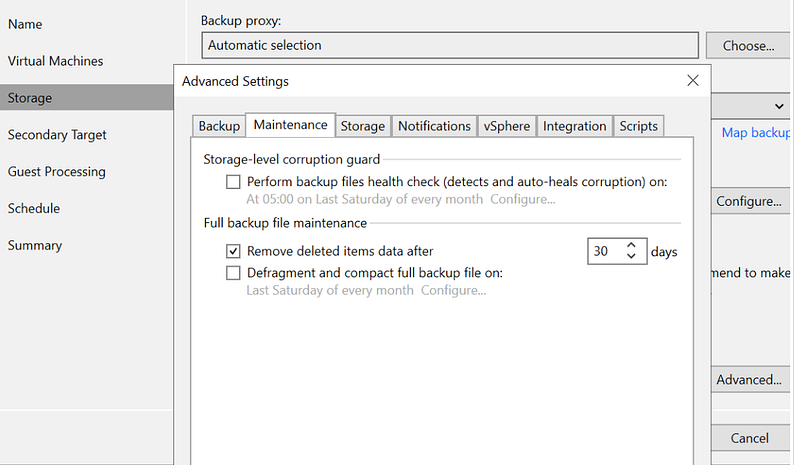Select the vSphere tab
The image size is (800, 465).
(x=507, y=126)
